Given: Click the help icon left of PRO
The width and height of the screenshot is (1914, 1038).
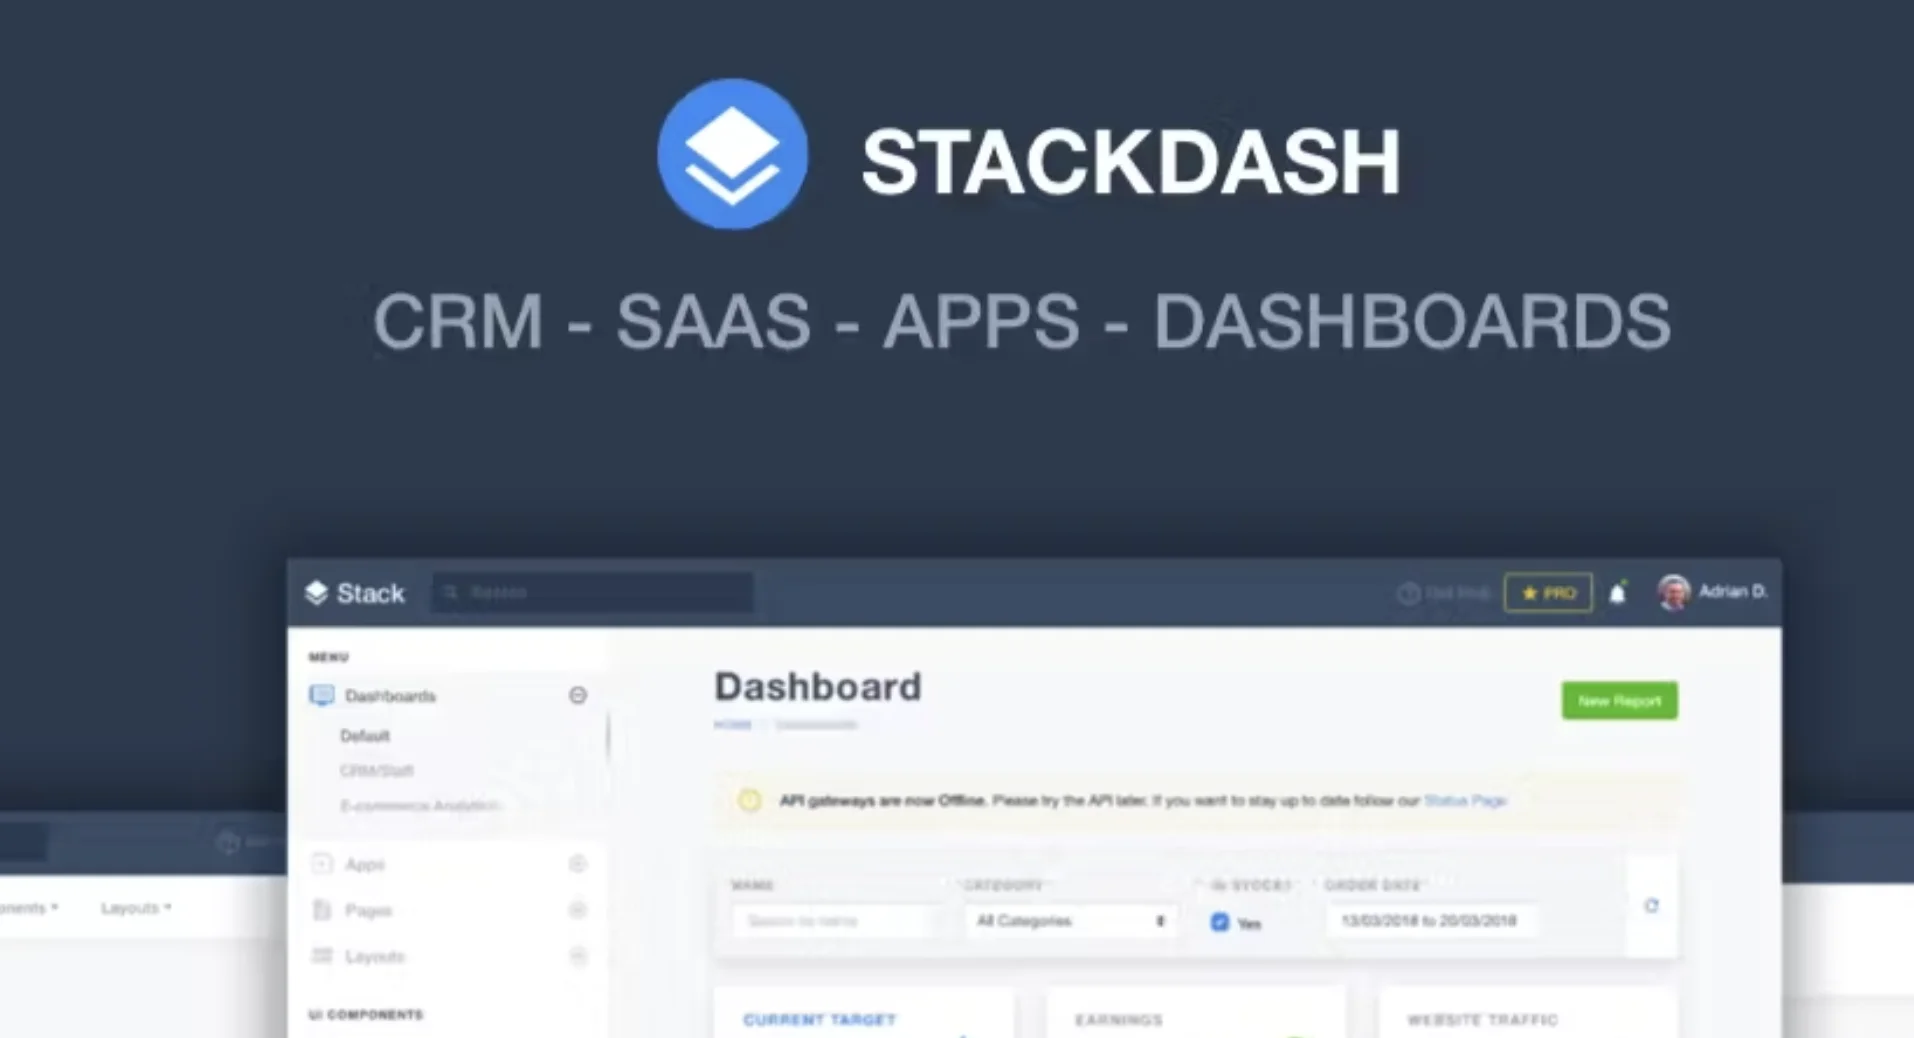Looking at the screenshot, I should (1408, 593).
